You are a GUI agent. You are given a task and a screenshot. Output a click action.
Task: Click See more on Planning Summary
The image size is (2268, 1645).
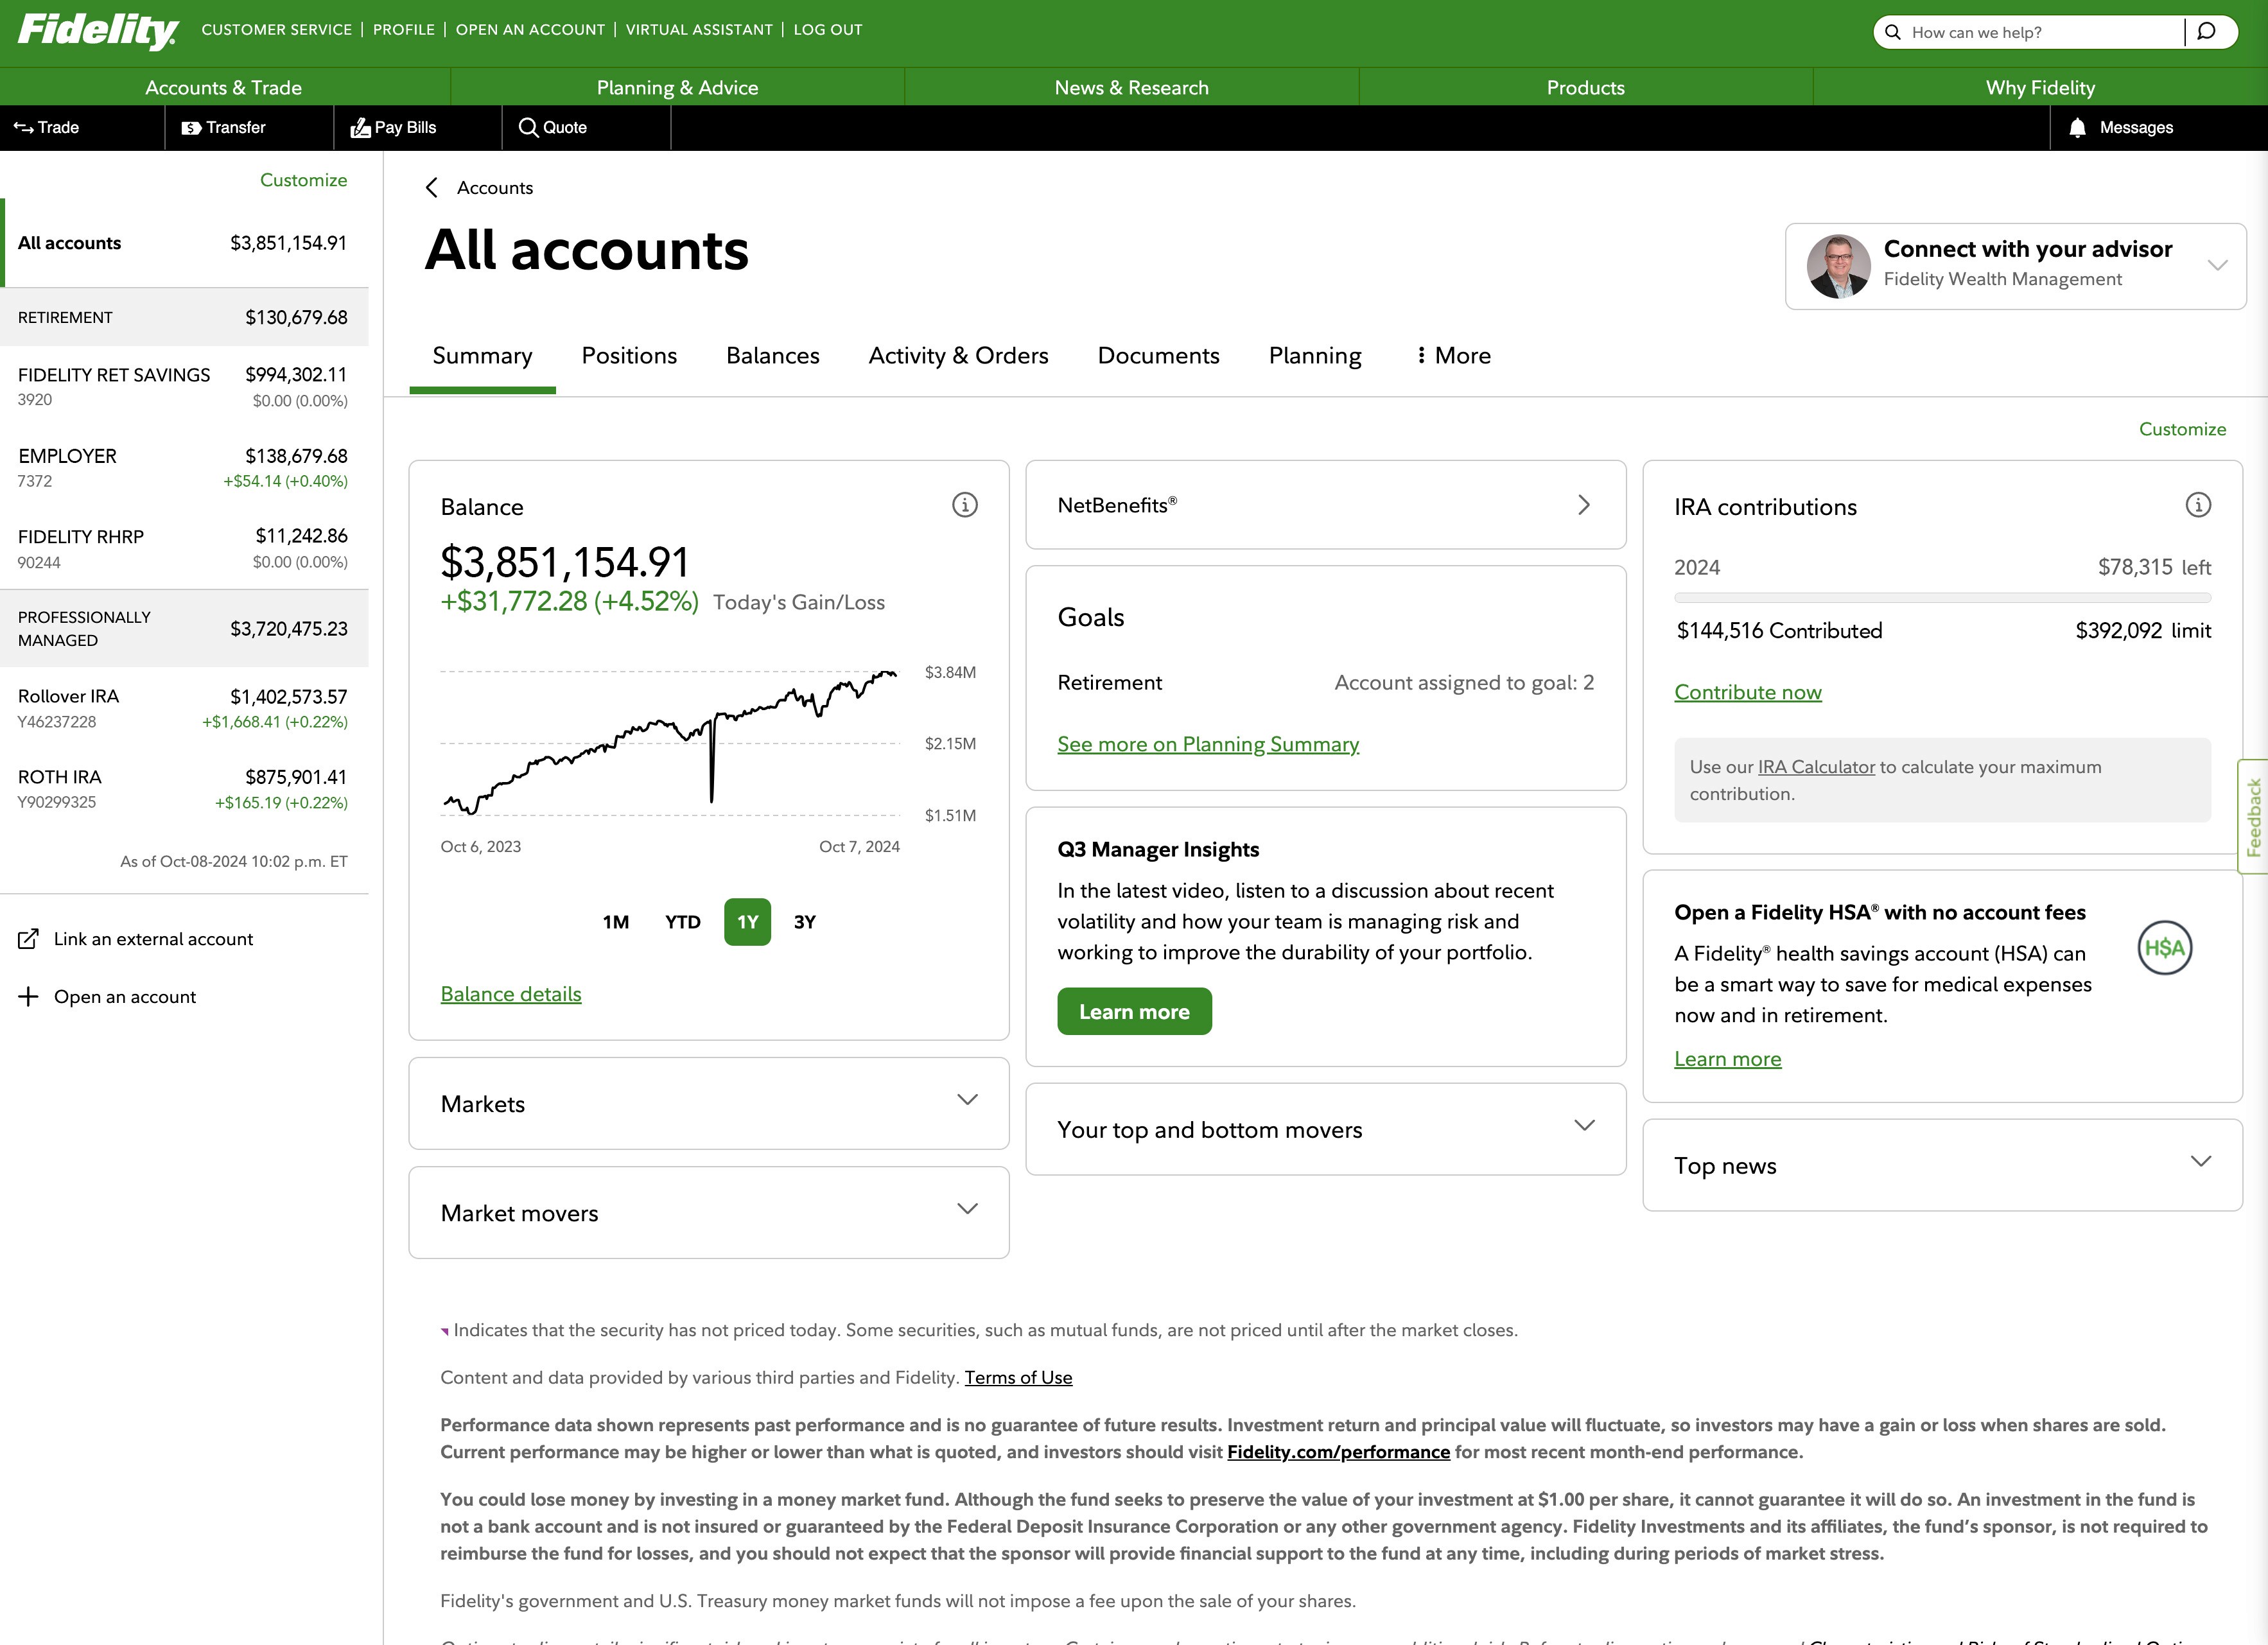[1208, 744]
